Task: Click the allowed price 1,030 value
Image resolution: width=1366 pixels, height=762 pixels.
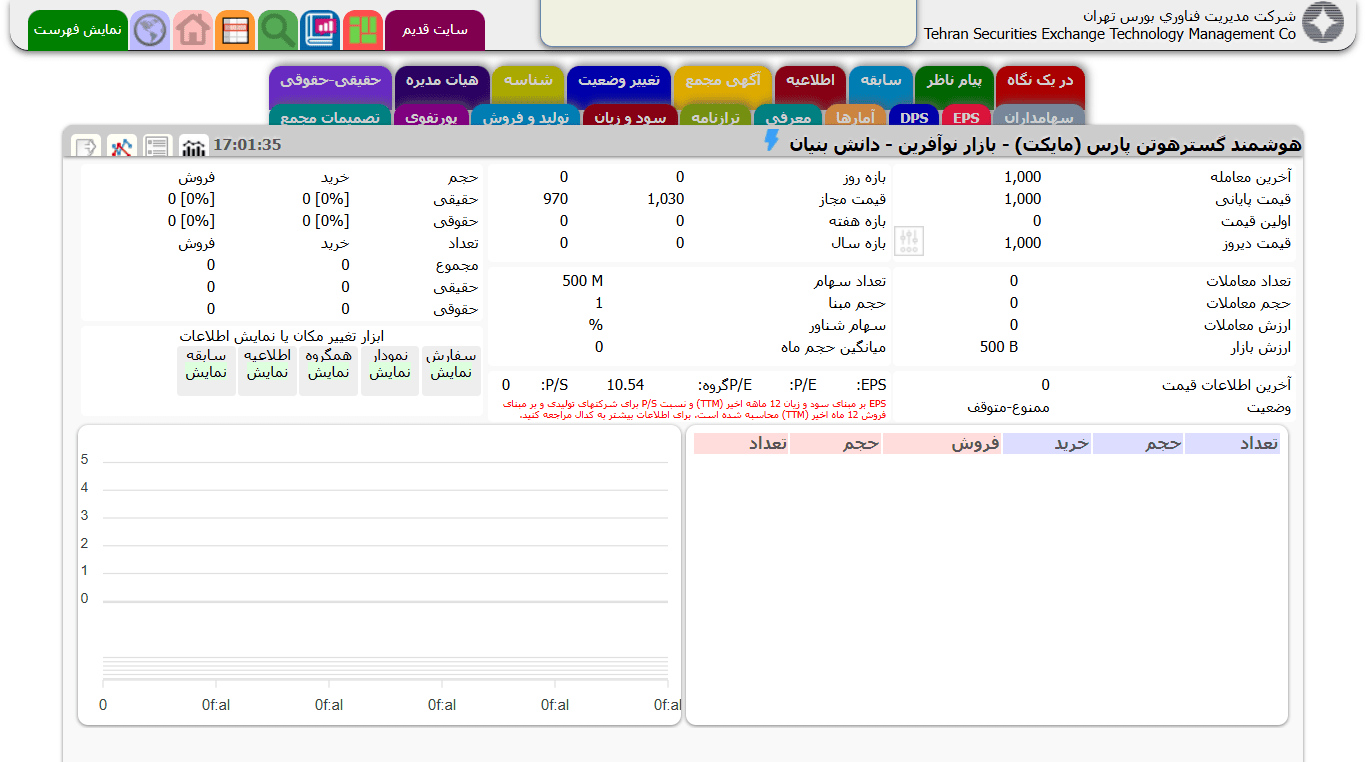Action: click(666, 199)
